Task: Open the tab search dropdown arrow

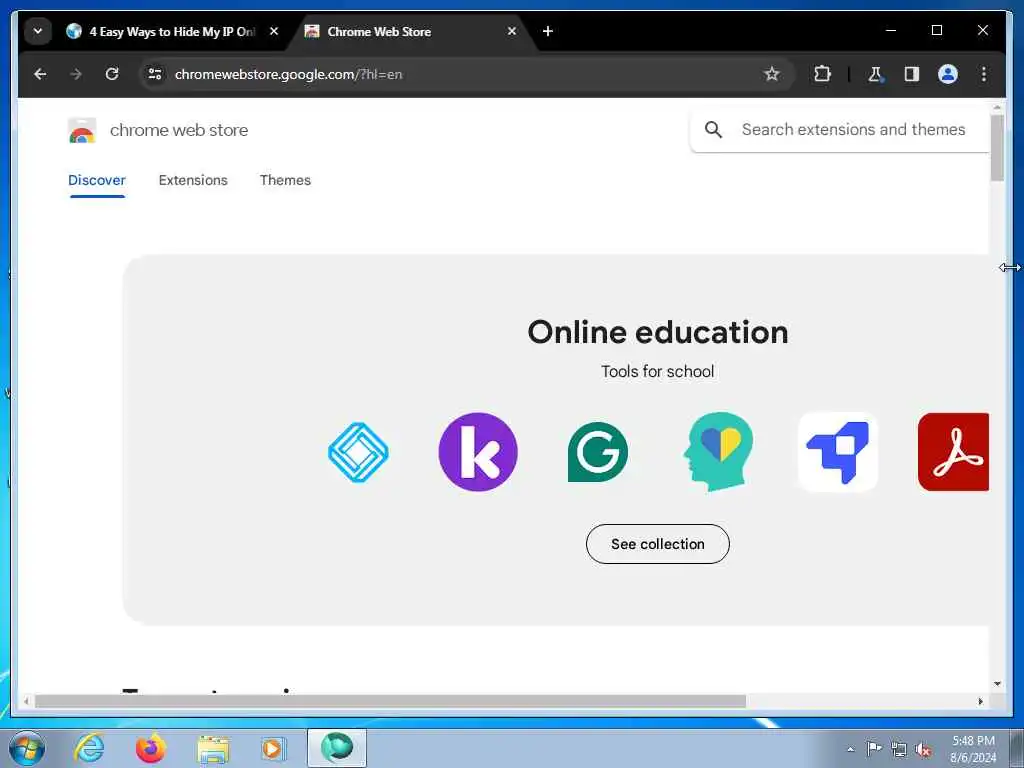Action: pyautogui.click(x=38, y=31)
